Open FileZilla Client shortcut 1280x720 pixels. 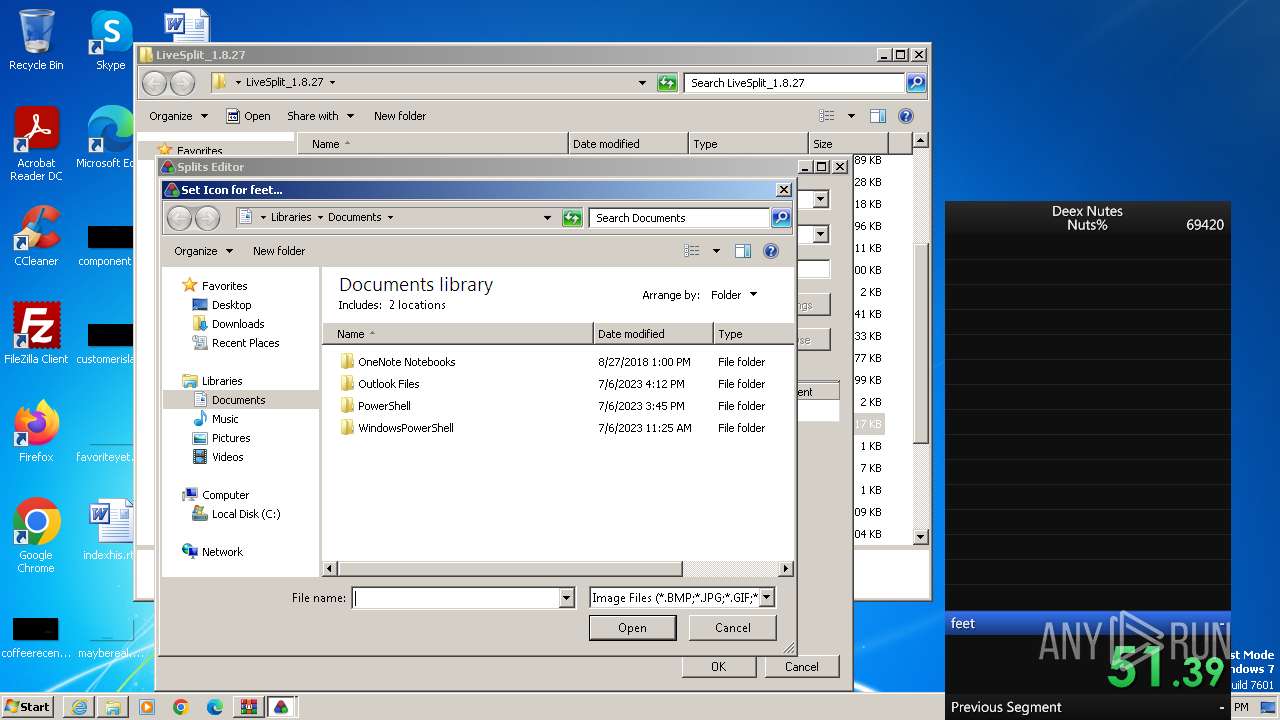point(36,333)
